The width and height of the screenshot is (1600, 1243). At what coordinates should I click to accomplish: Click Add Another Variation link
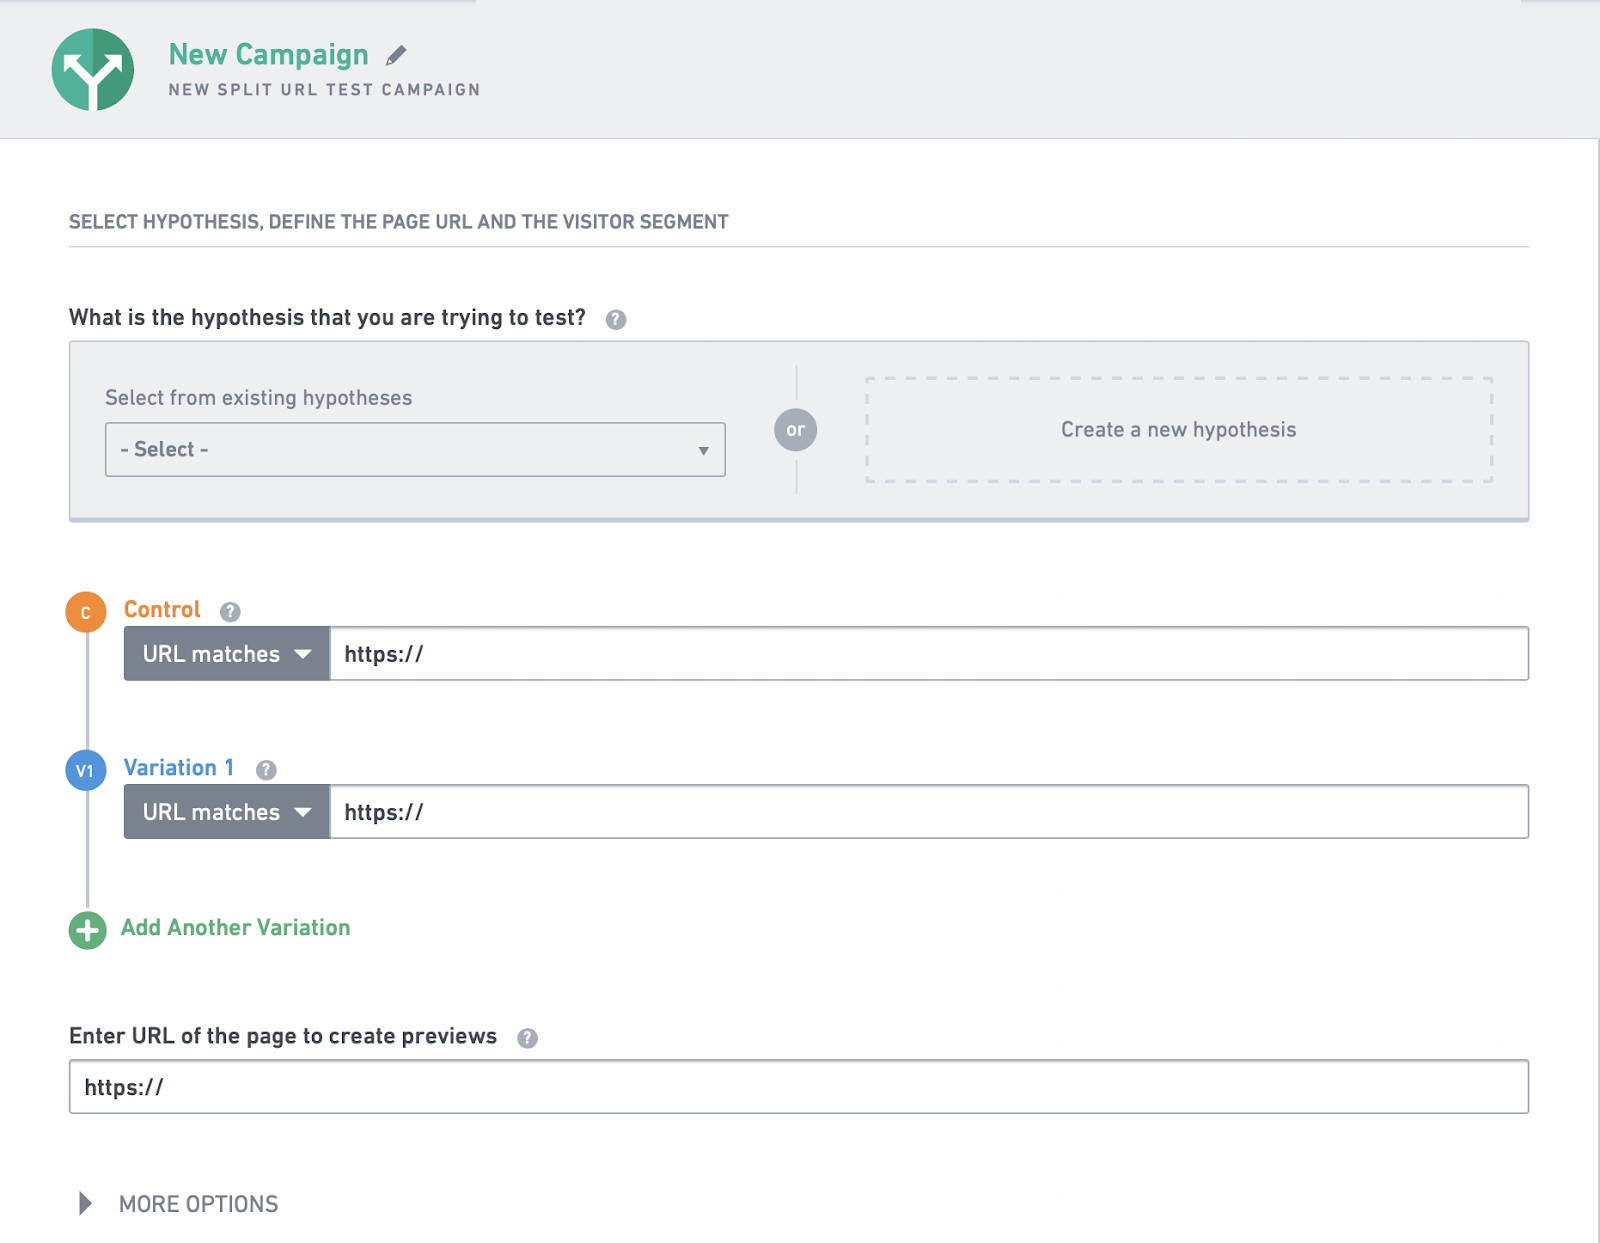coord(236,928)
